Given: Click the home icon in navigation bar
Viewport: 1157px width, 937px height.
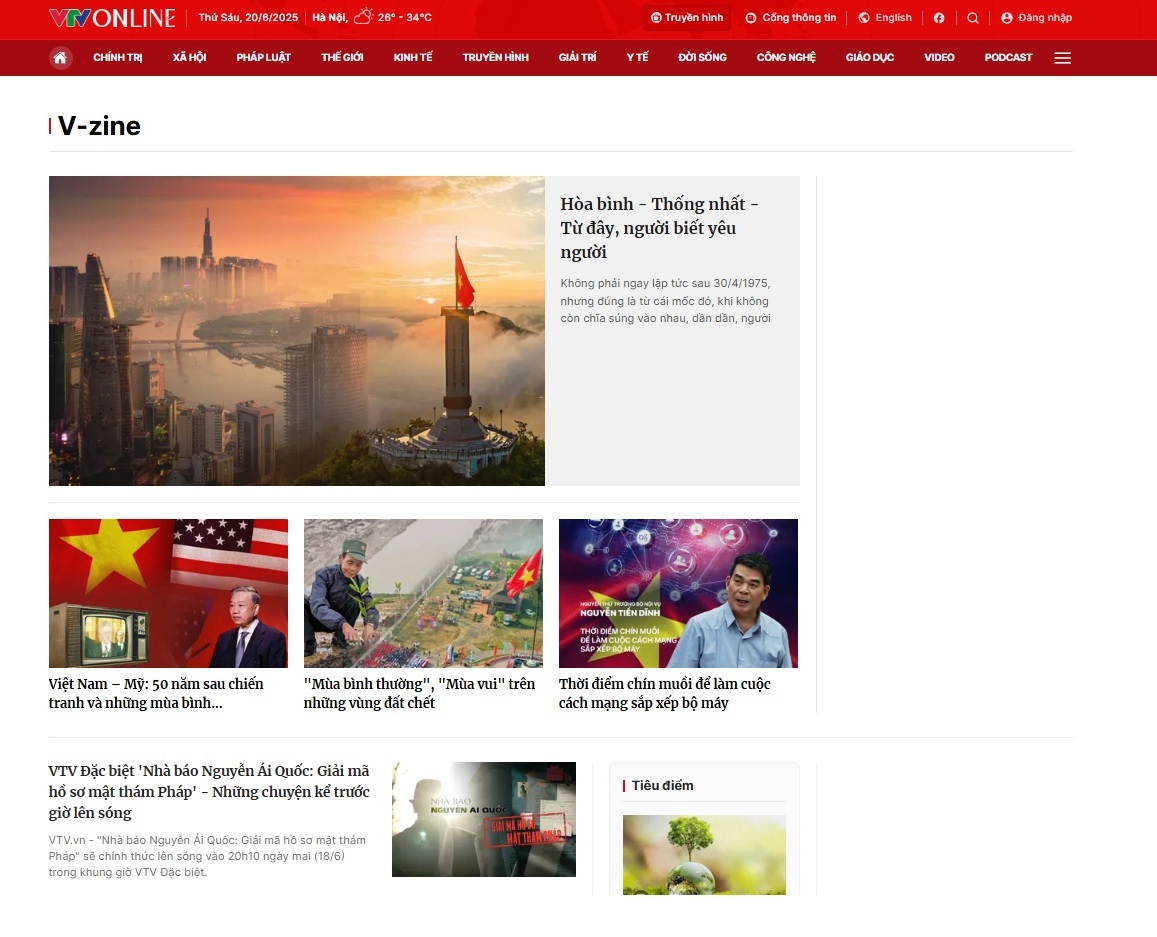Looking at the screenshot, I should (60, 58).
